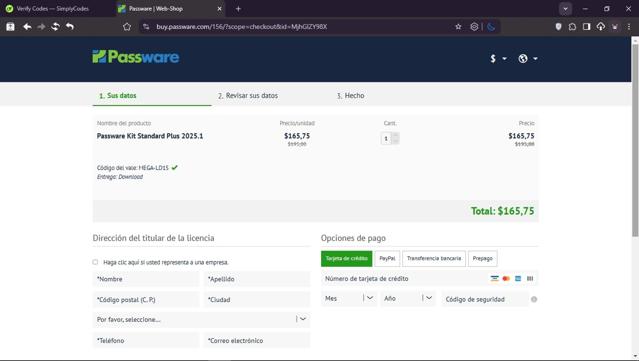Image resolution: width=639 pixels, height=361 pixels.
Task: Click the Correo electrónico input field
Action: coord(257,341)
